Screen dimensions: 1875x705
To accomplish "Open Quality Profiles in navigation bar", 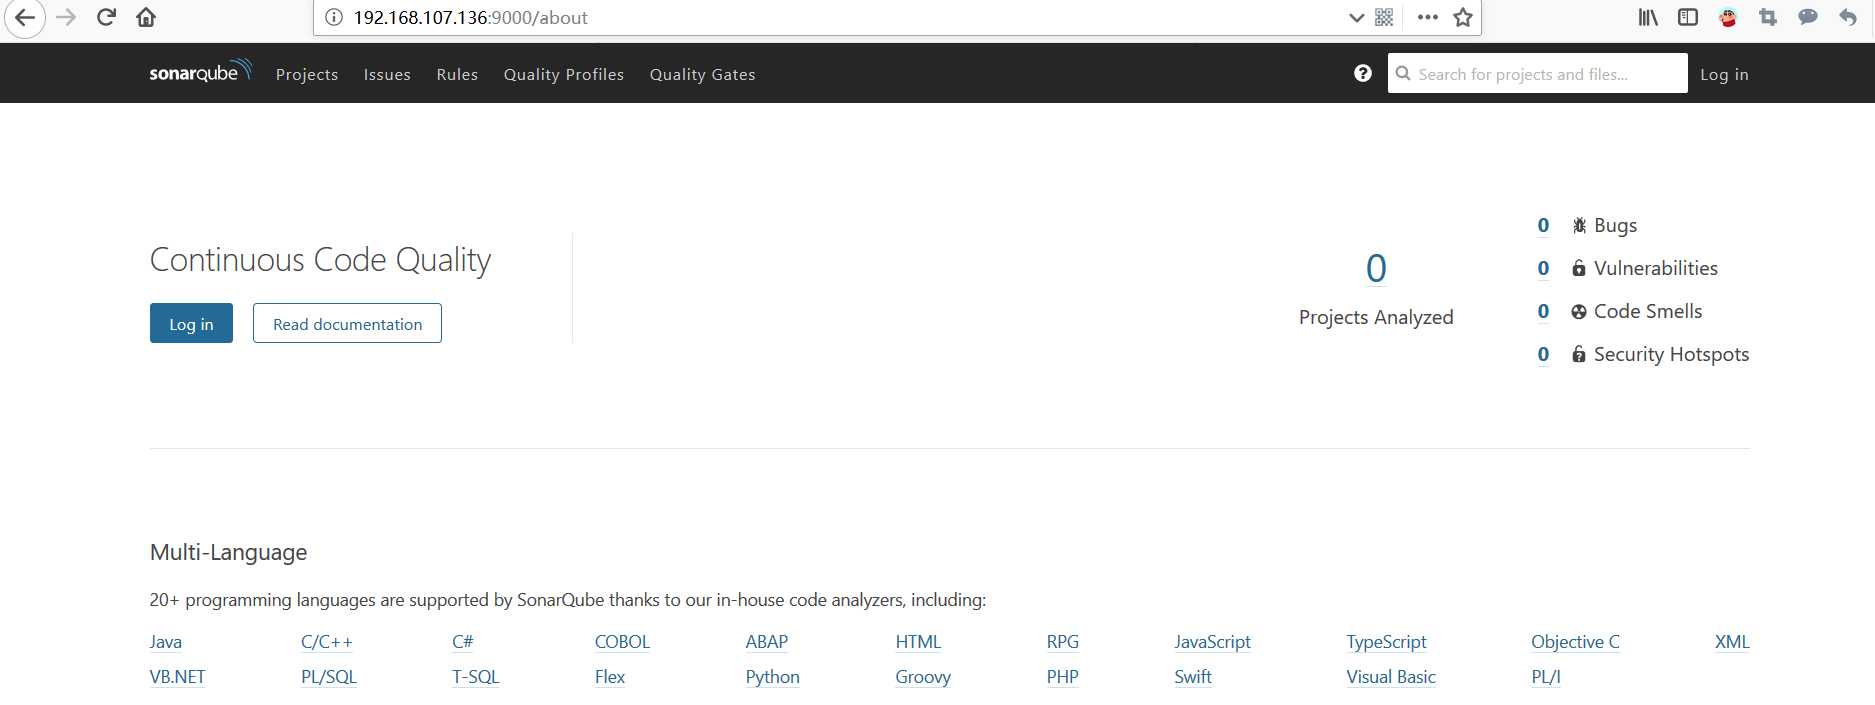I will coord(564,74).
